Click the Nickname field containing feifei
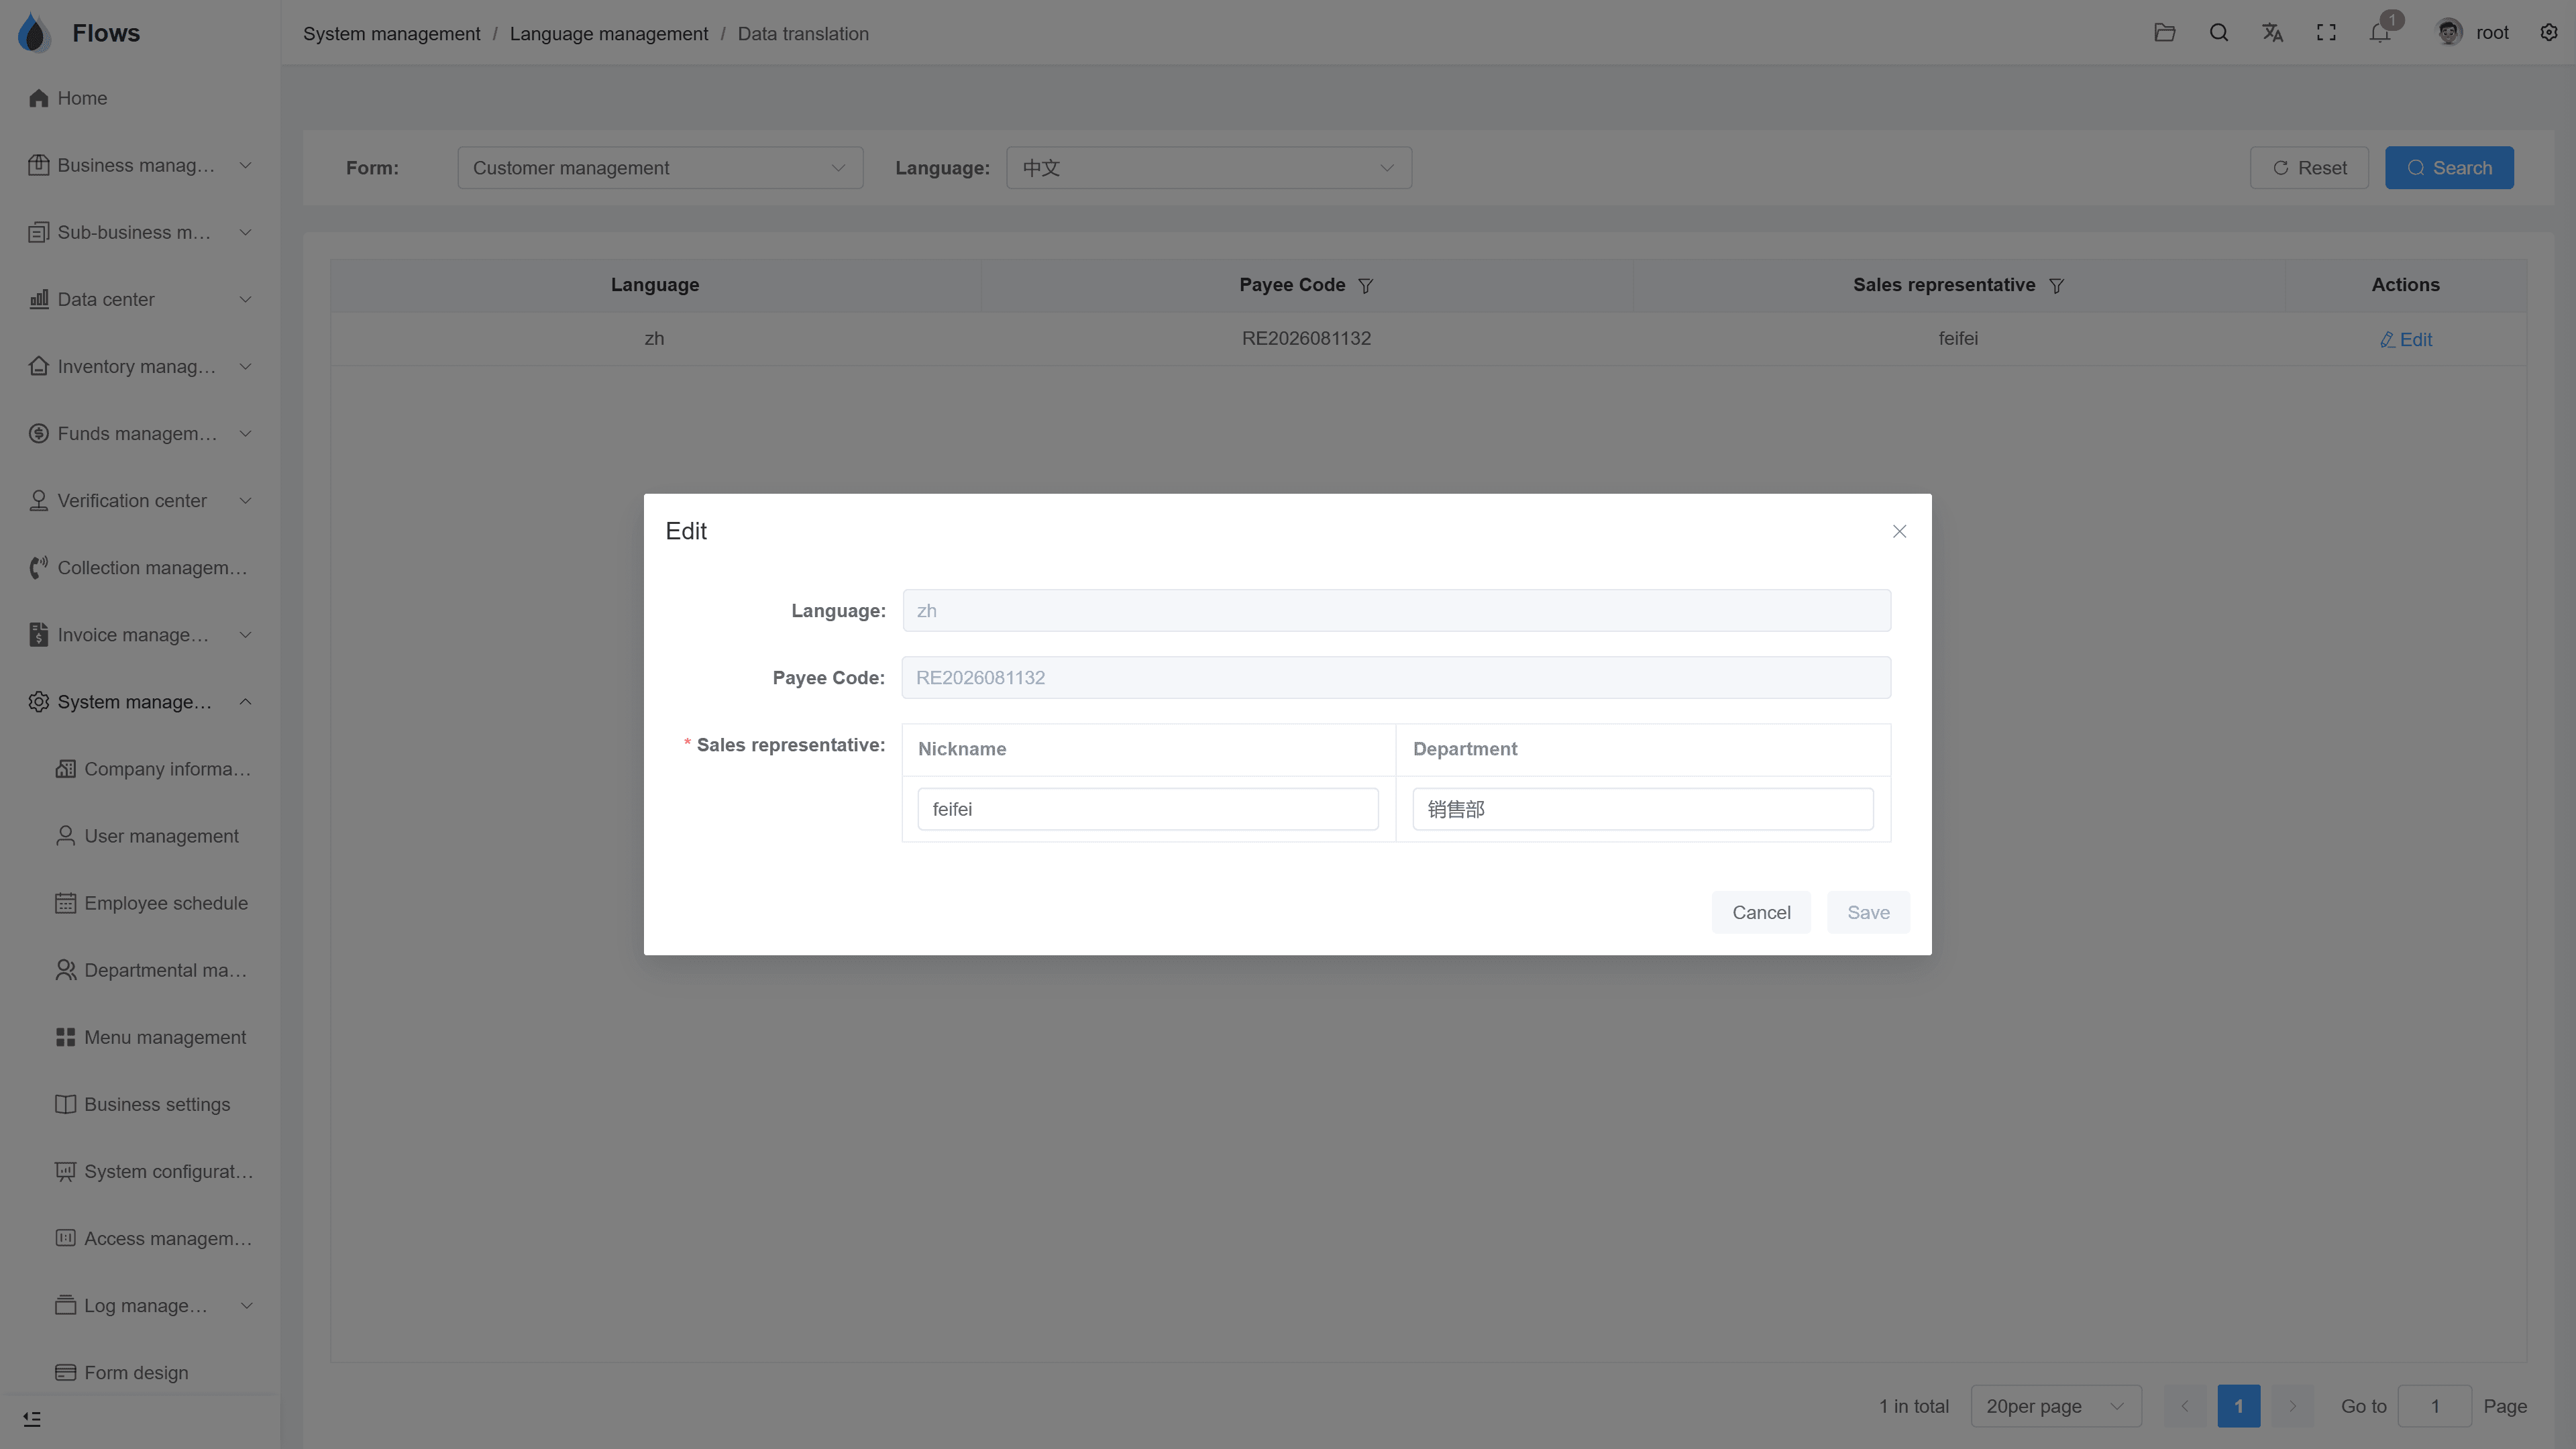Viewport: 2576px width, 1449px height. point(1148,809)
